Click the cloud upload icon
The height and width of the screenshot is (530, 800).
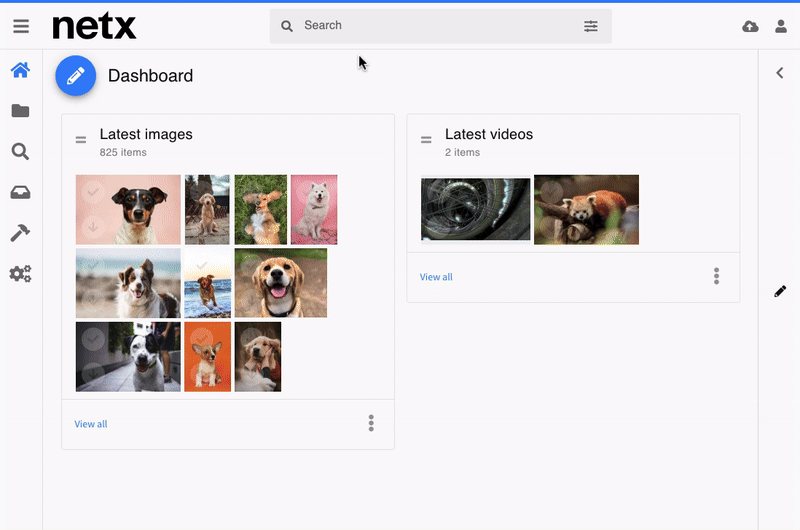tap(750, 26)
